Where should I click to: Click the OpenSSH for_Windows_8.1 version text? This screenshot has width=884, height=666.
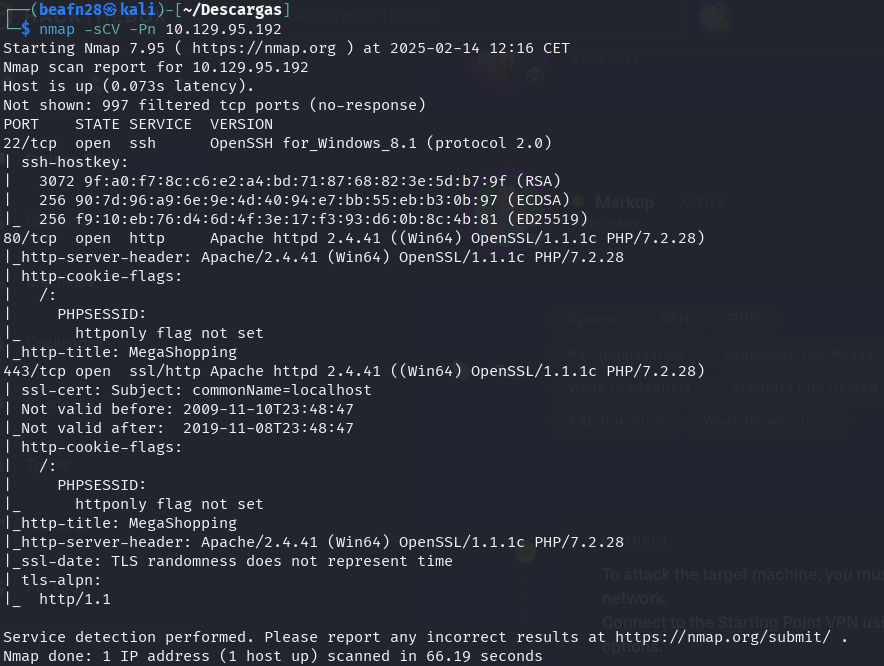[x=313, y=143]
